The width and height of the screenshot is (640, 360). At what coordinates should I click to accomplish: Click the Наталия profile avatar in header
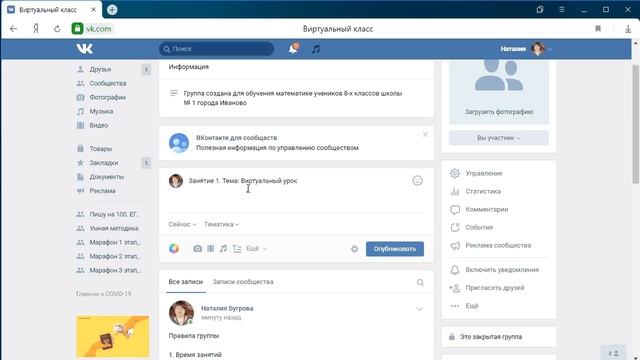(x=538, y=49)
